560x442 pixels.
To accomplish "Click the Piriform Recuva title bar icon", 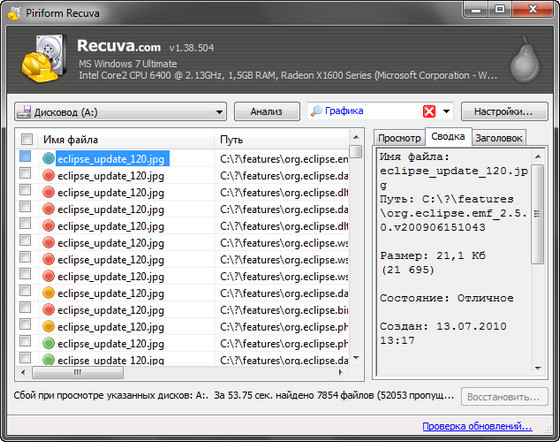I will [x=14, y=14].
